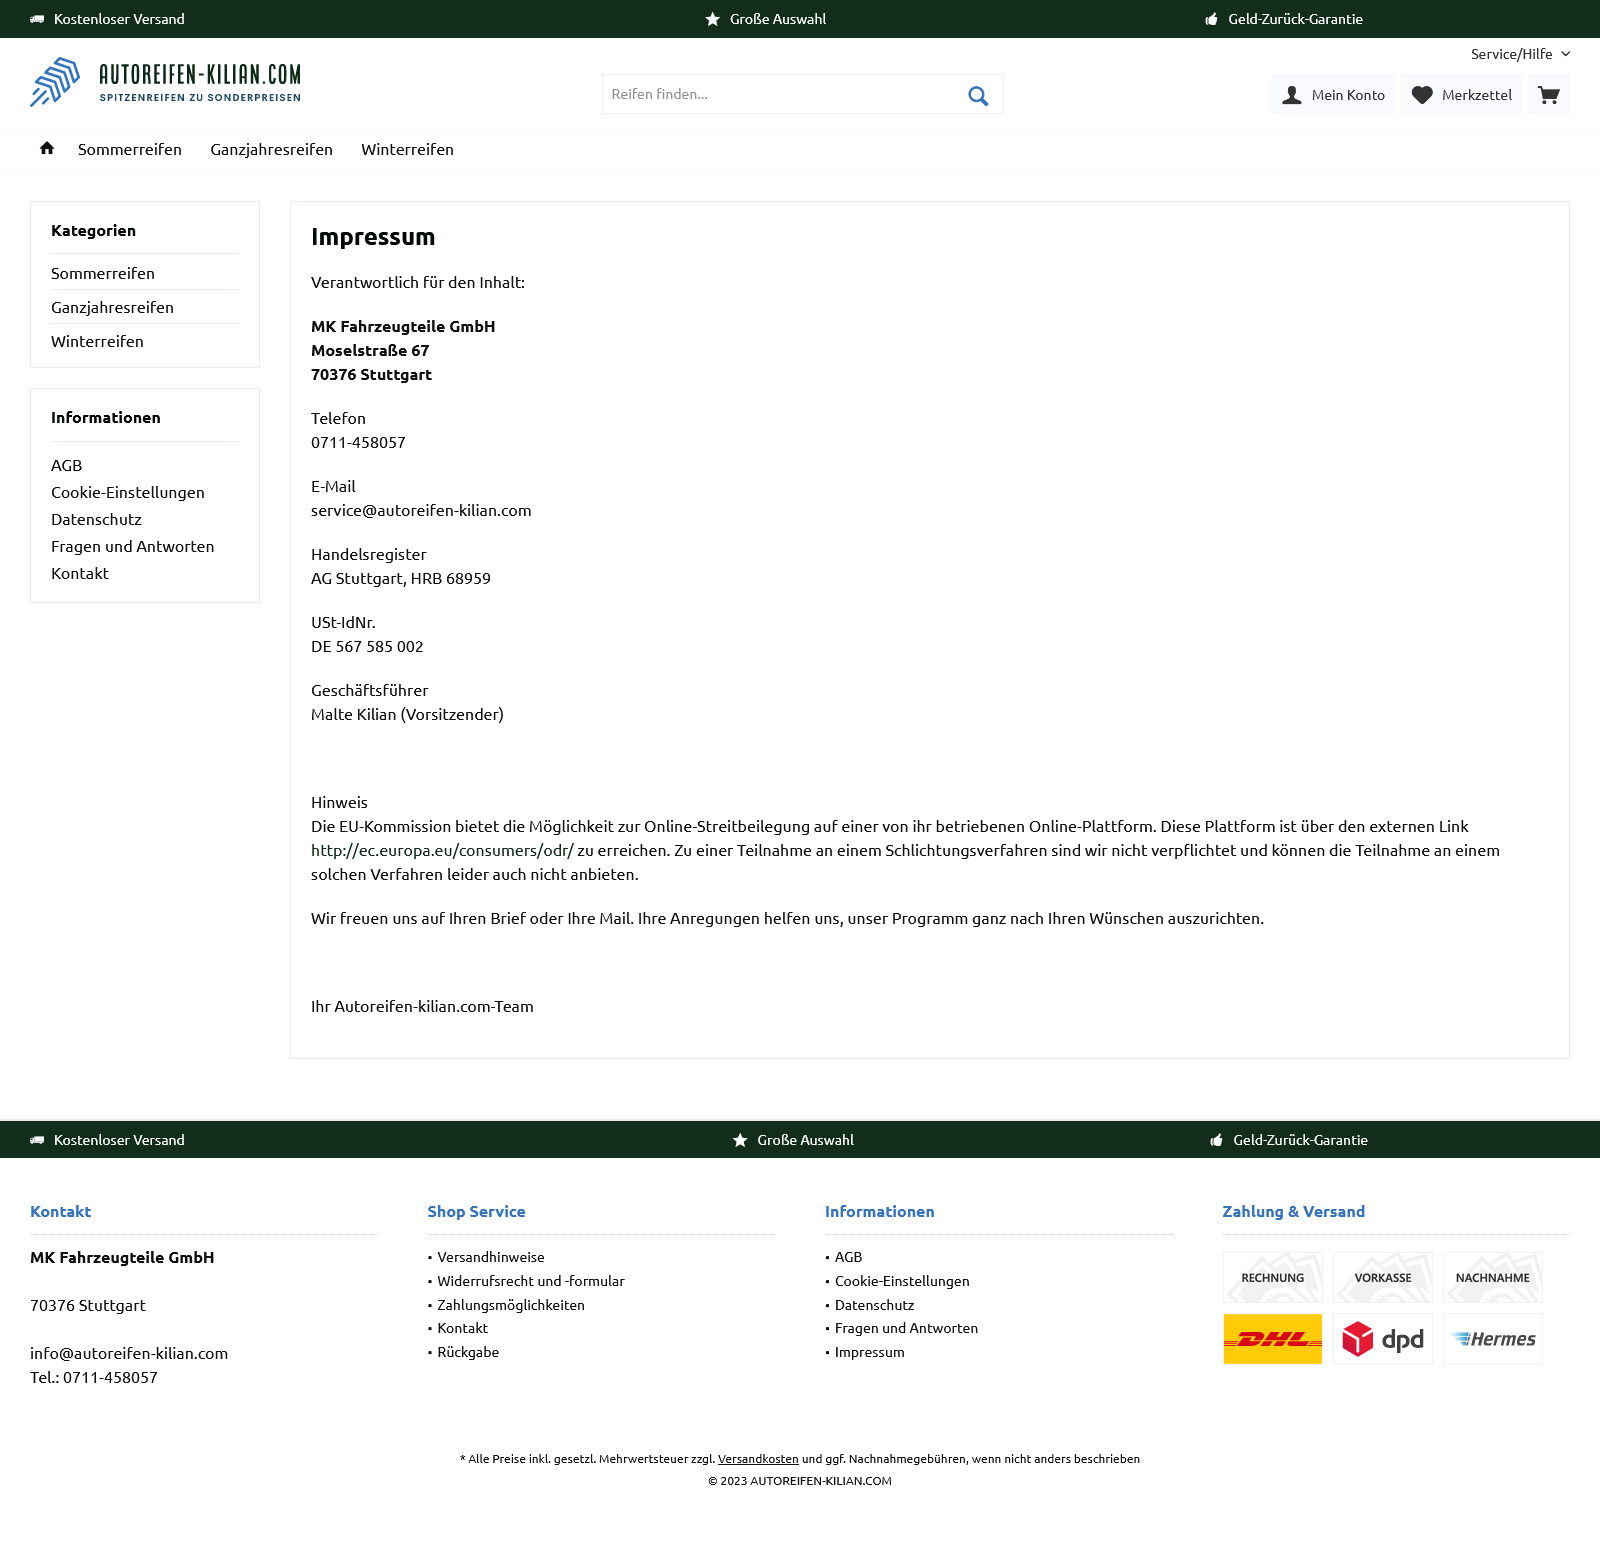Click 'Geld-Zurück-Garantie' in top banner
Image resolution: width=1600 pixels, height=1548 pixels.
[1295, 19]
